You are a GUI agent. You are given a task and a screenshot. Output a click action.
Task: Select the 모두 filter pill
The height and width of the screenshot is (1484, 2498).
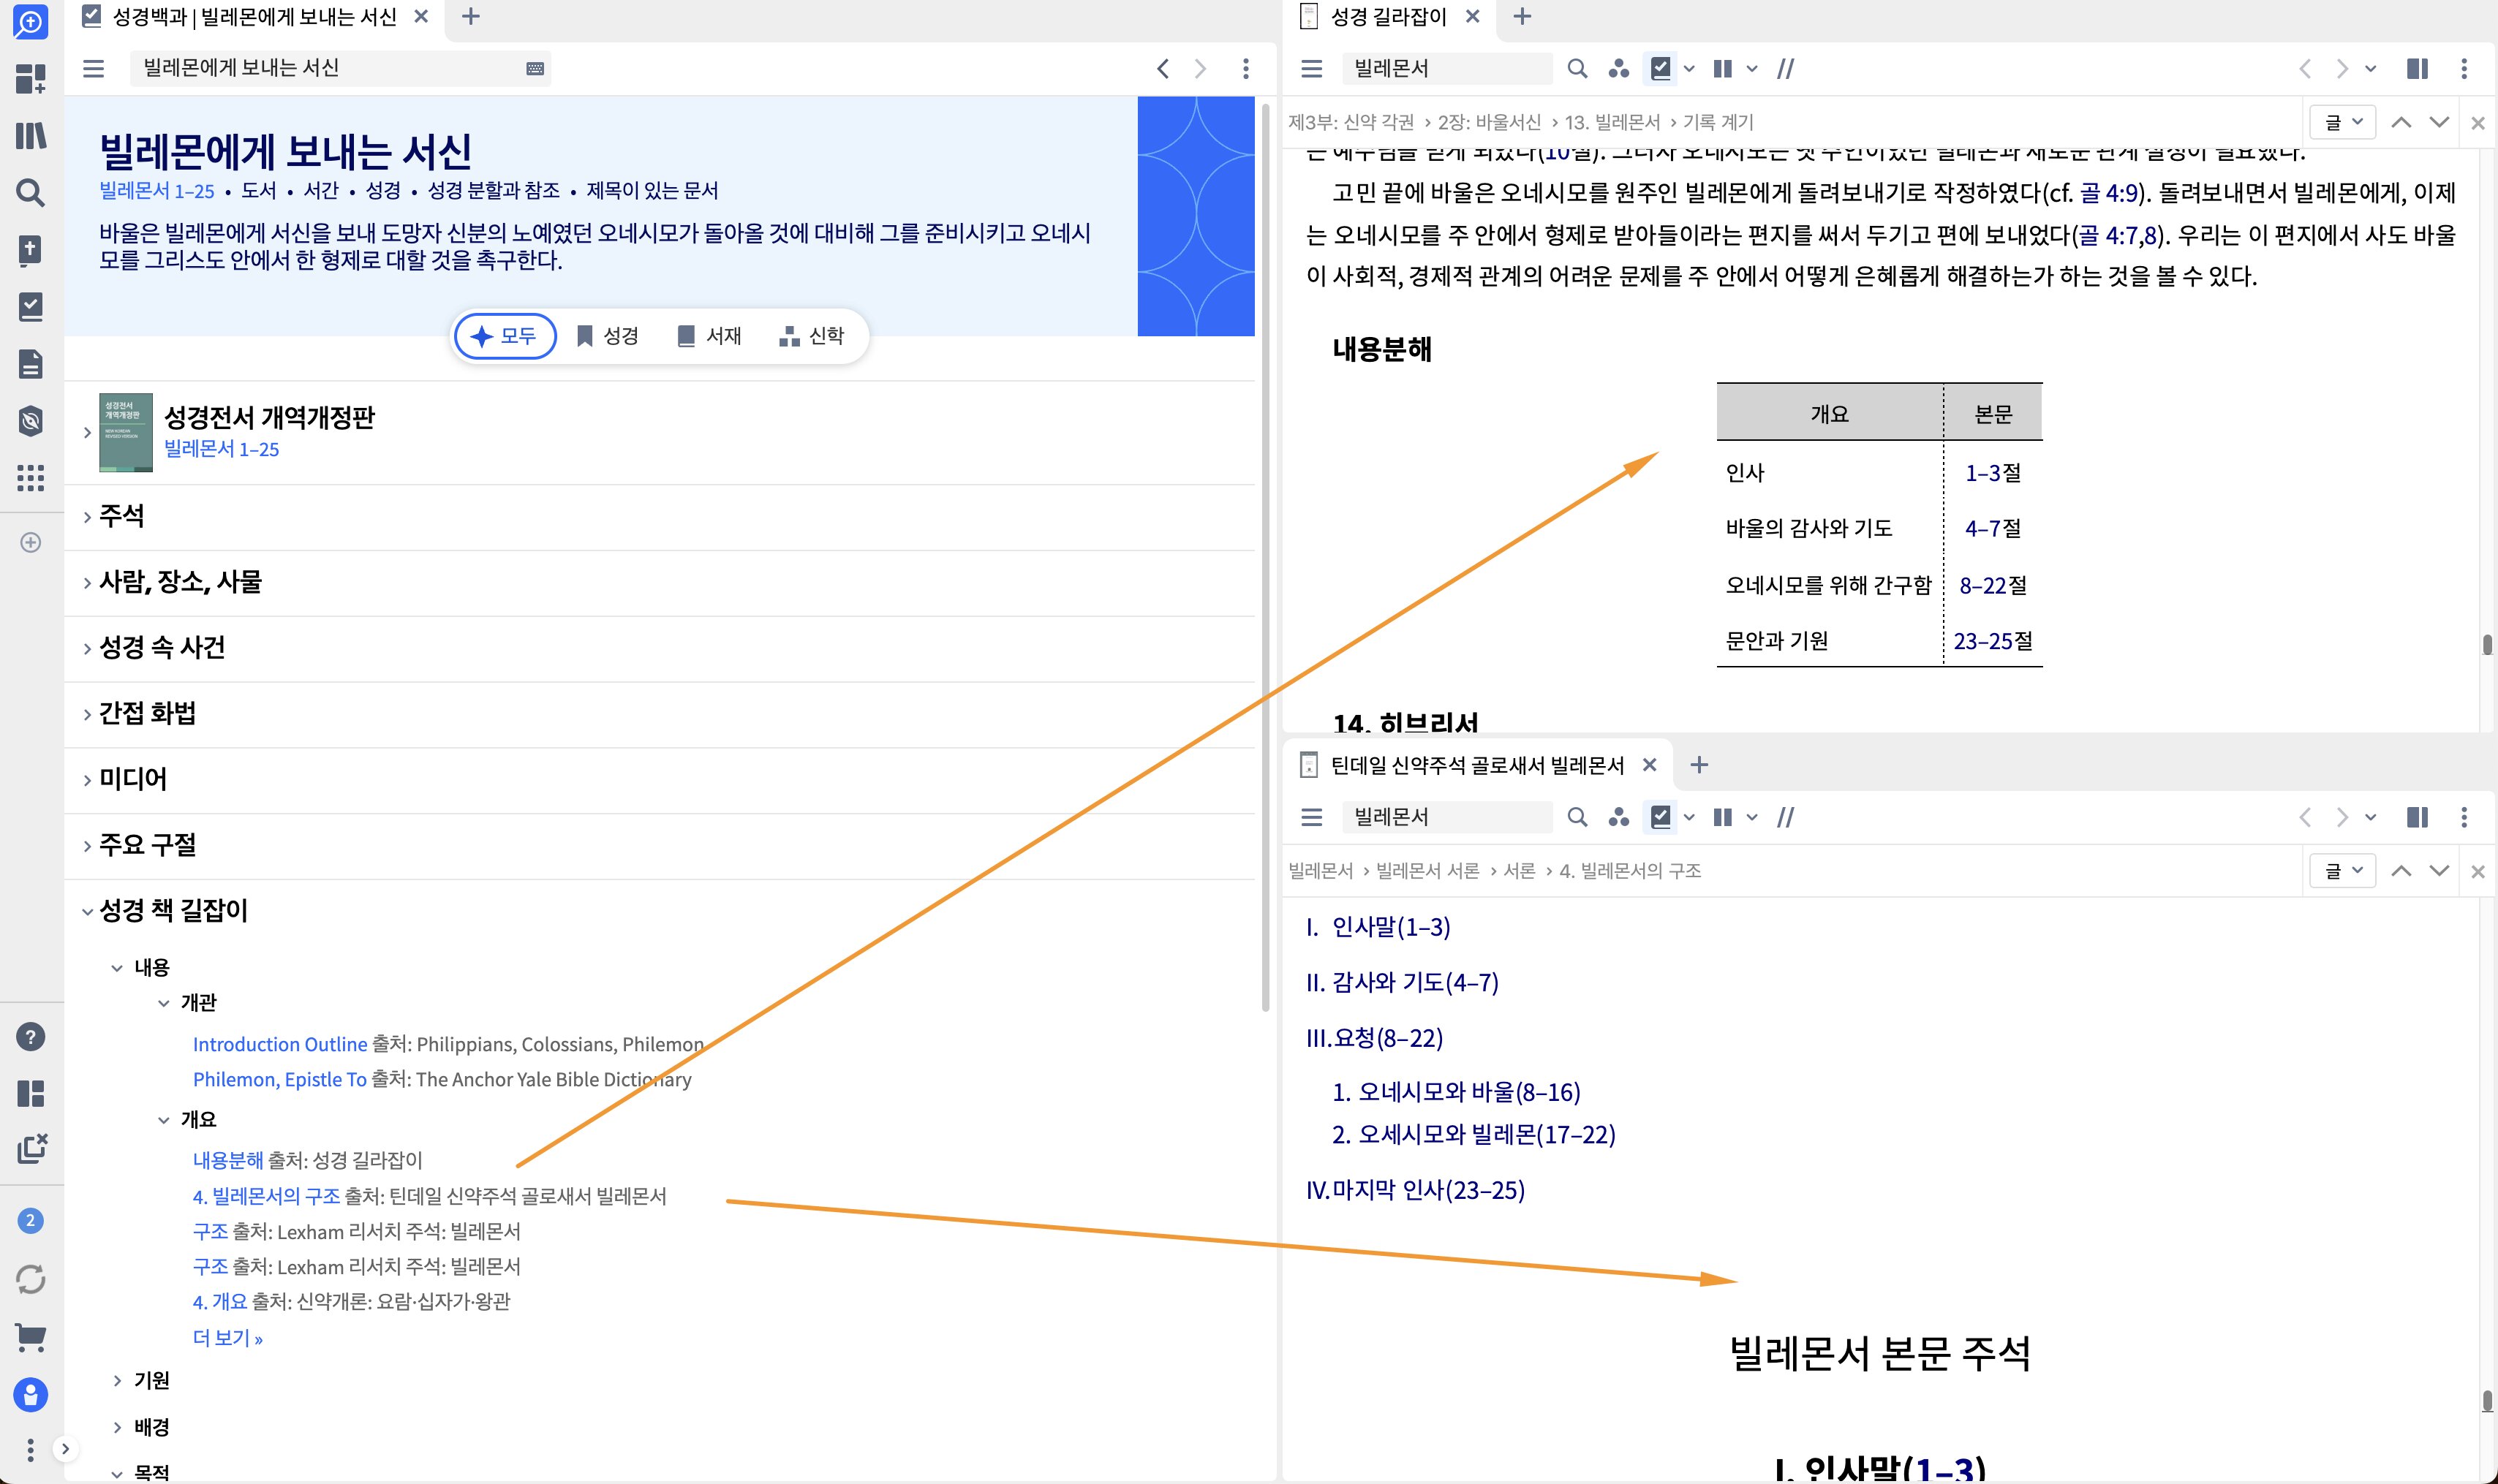coord(505,336)
